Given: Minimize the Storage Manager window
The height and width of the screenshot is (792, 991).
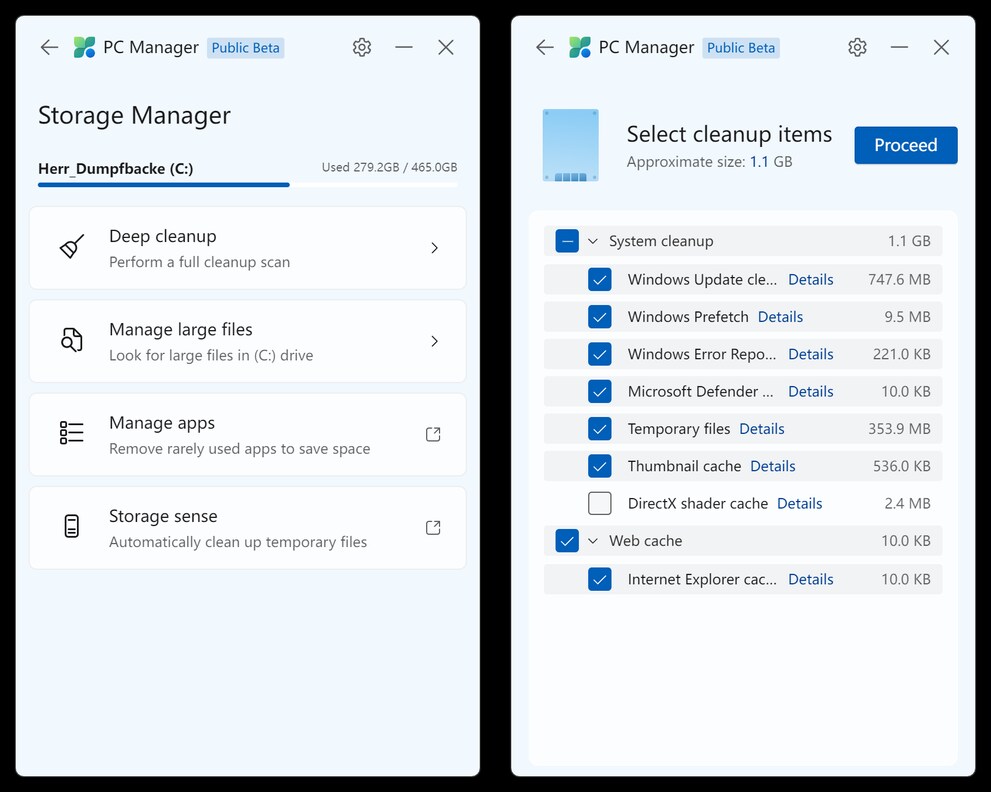Looking at the screenshot, I should 404,47.
